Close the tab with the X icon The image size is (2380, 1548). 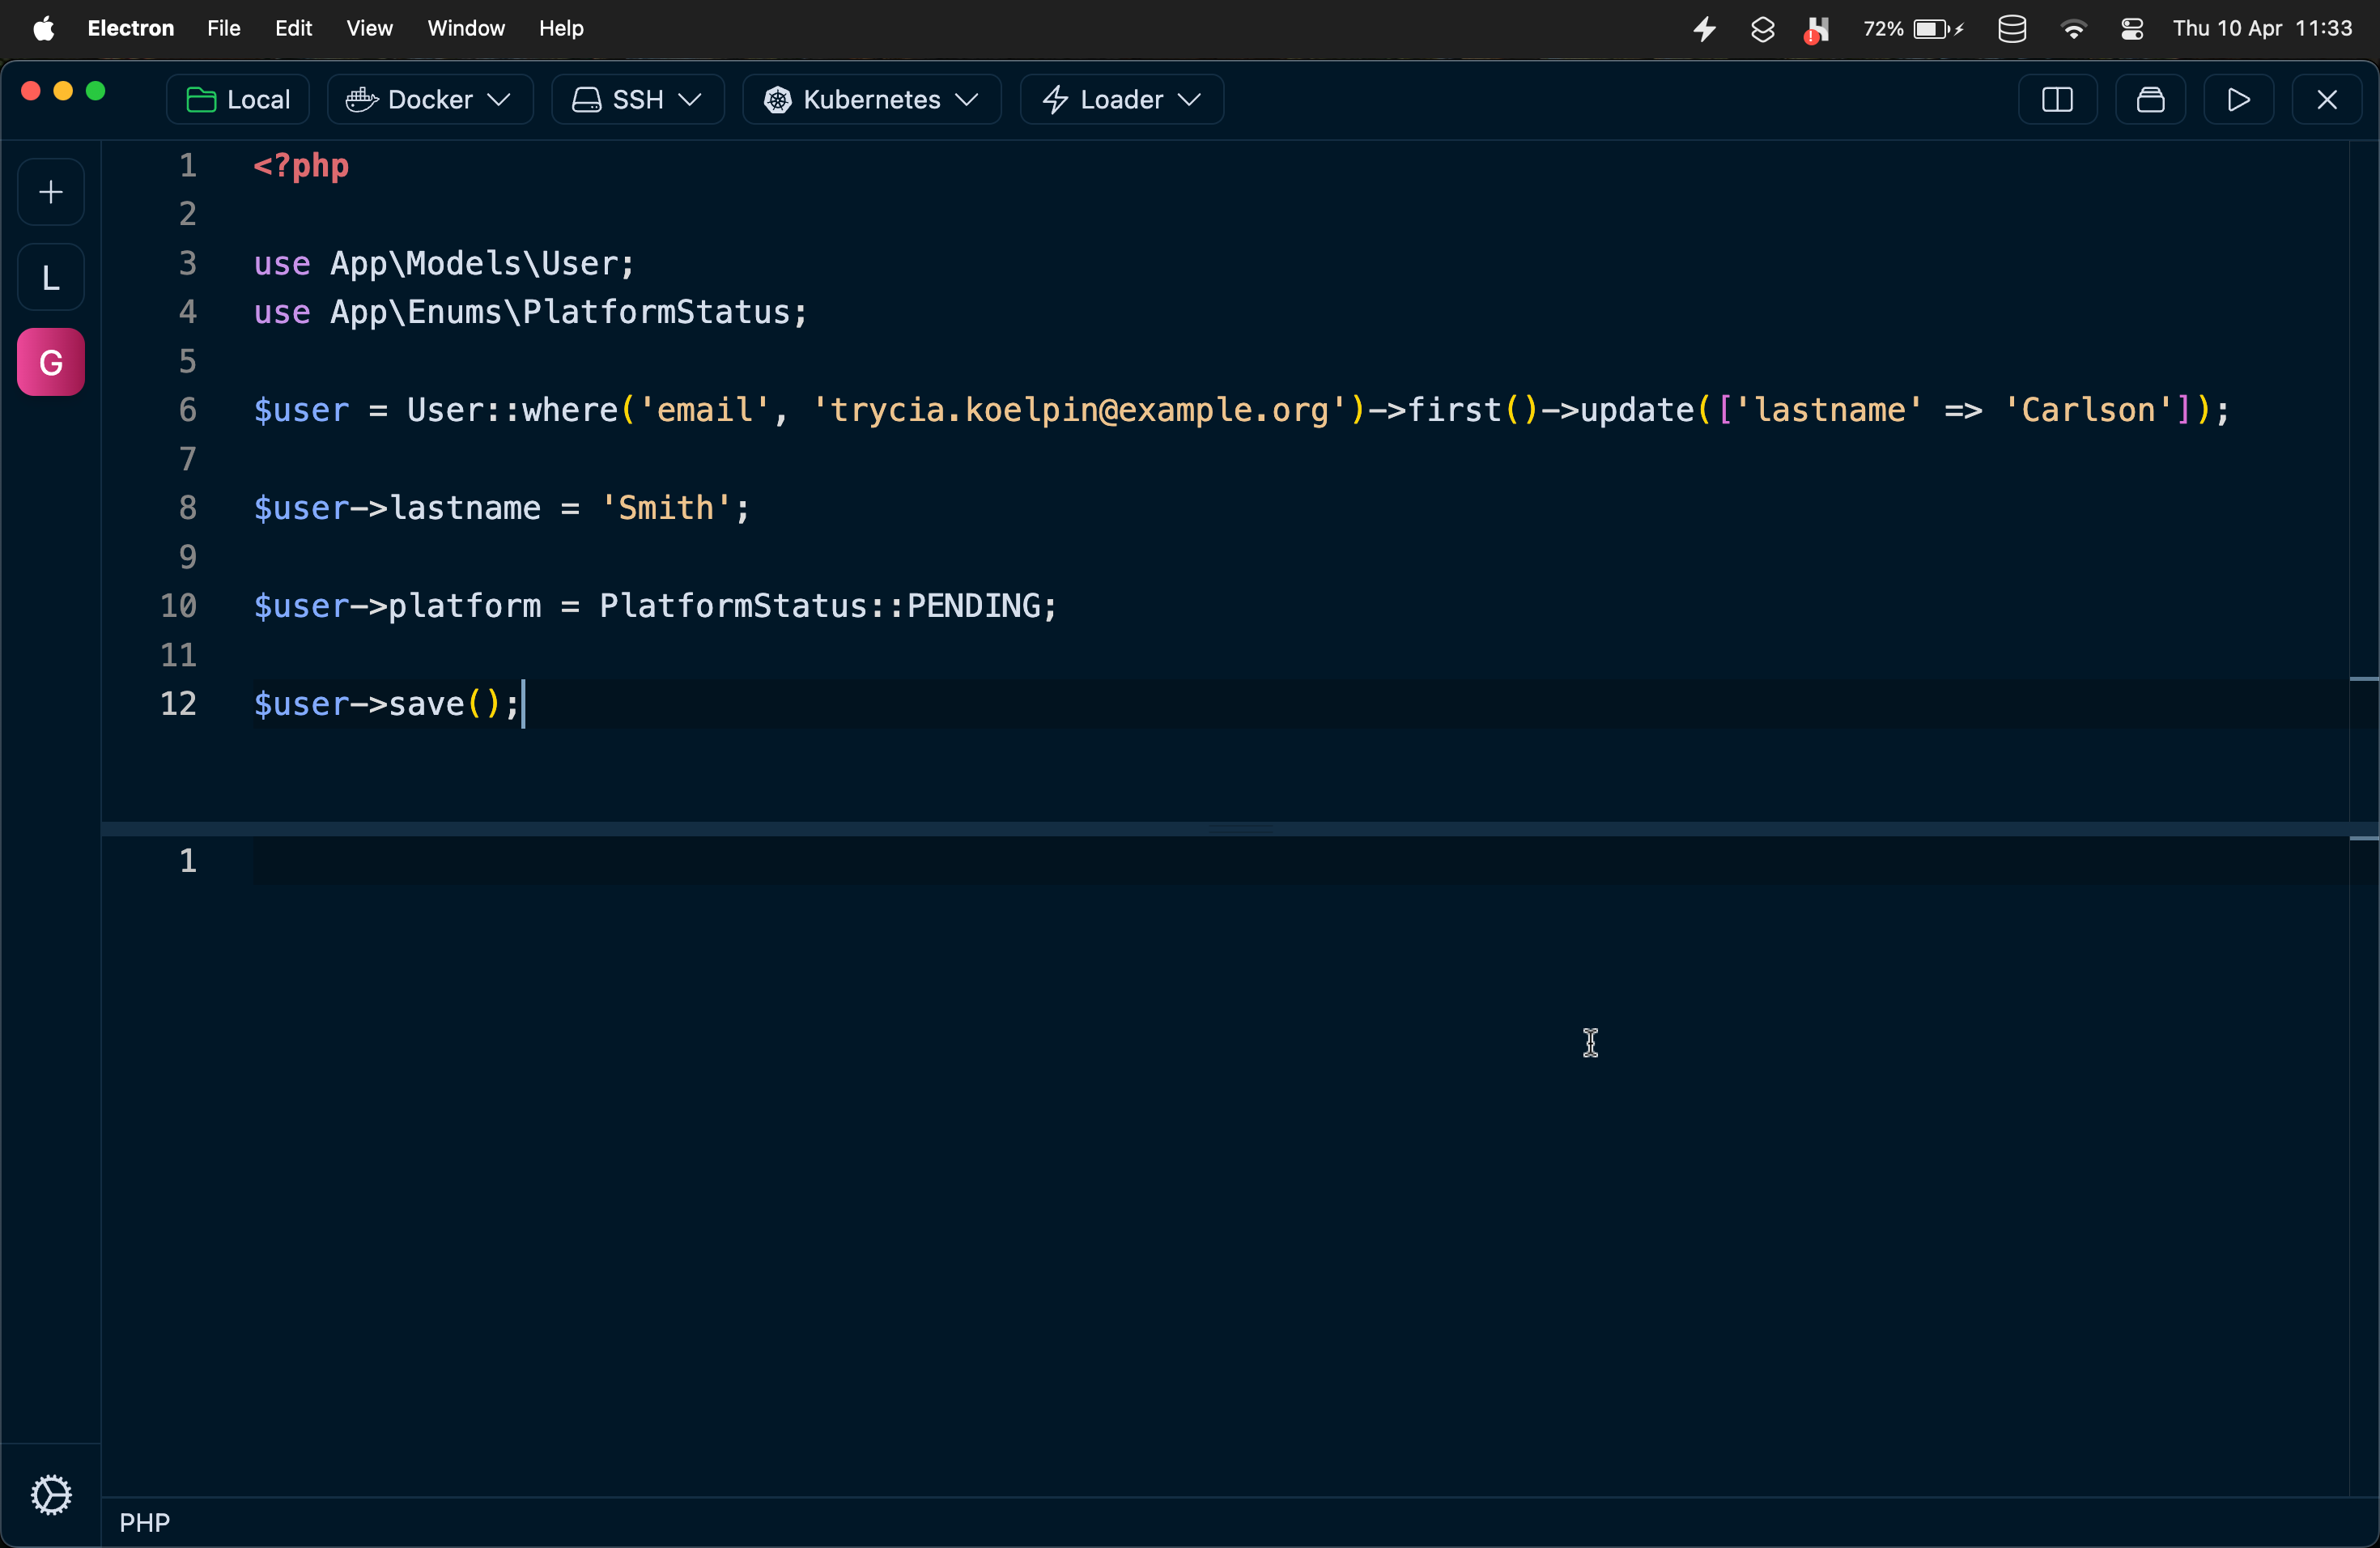pyautogui.click(x=2327, y=99)
